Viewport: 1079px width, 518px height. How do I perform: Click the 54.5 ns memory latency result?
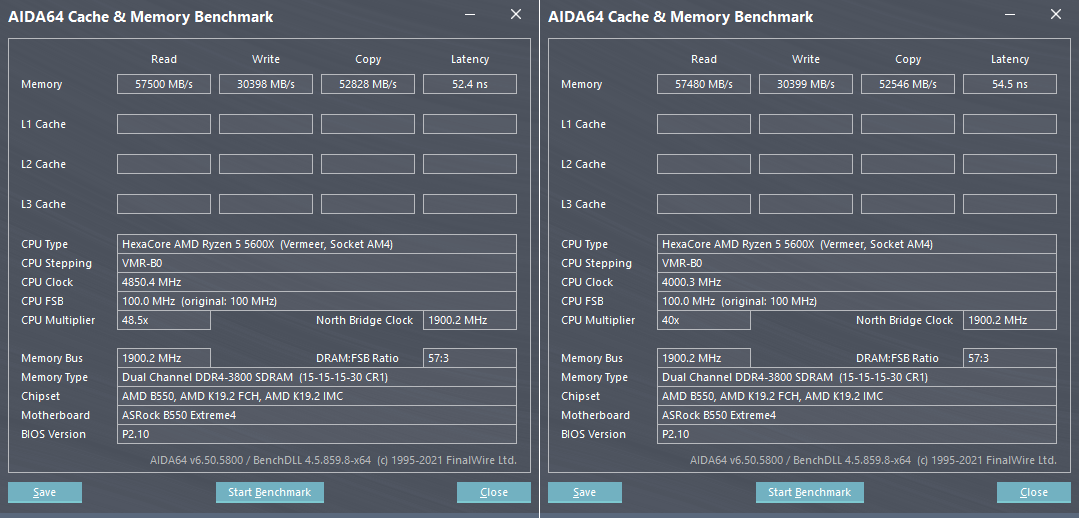(x=1010, y=84)
